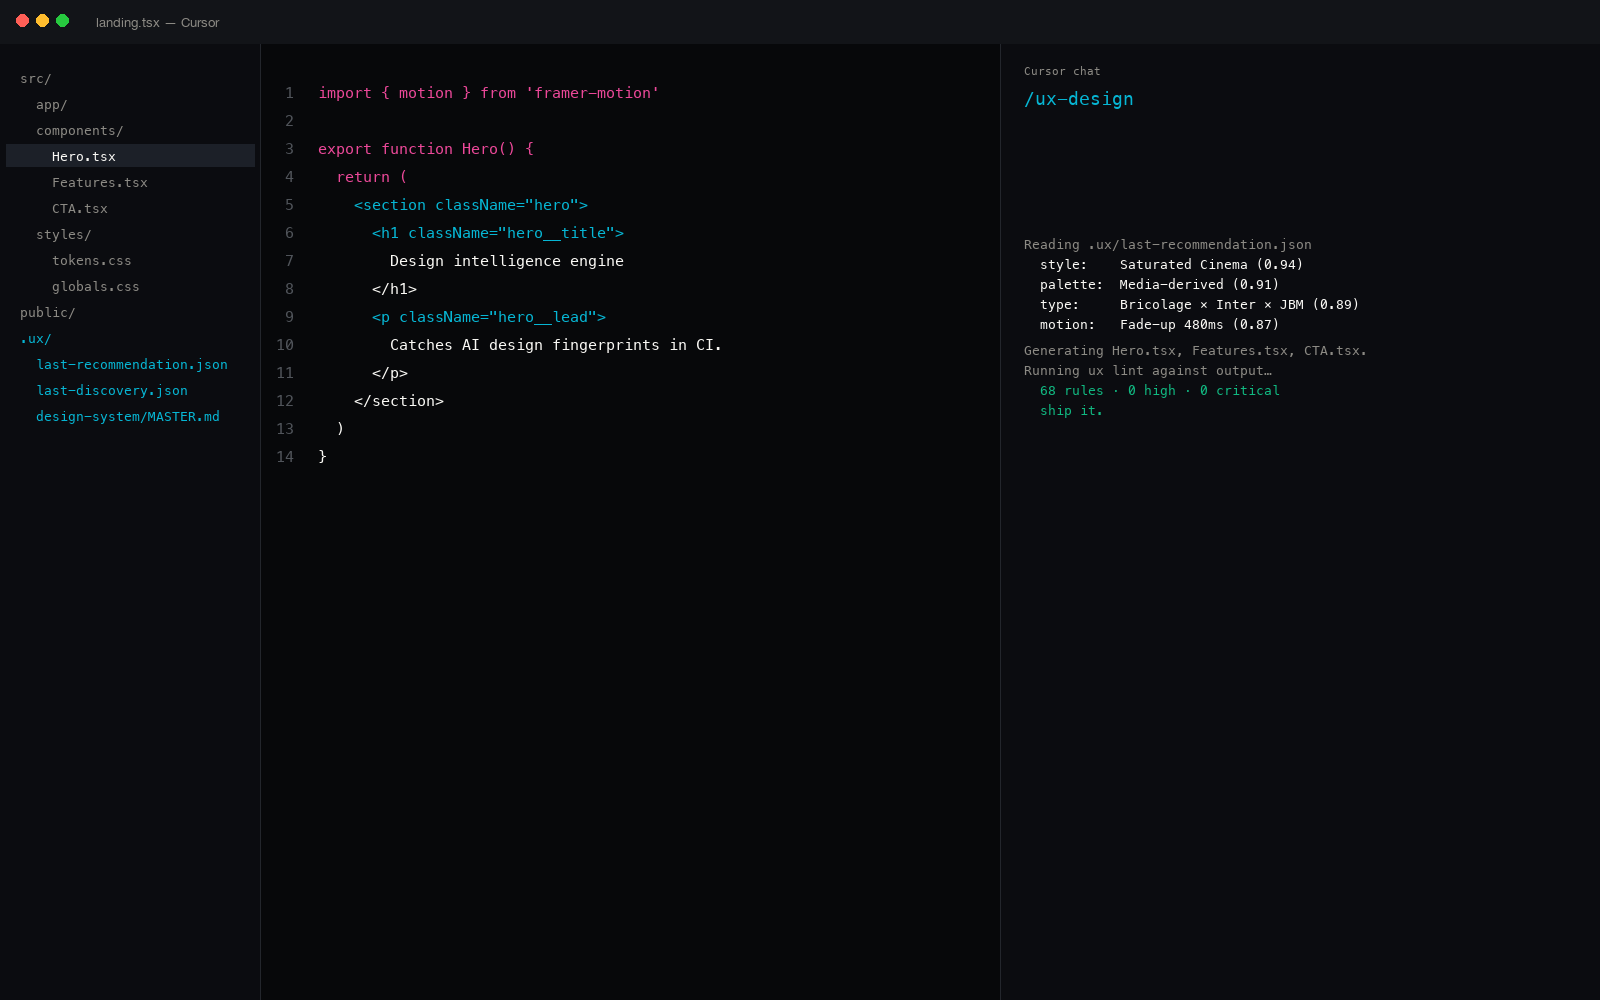Click the /ux-design command in chat
The width and height of the screenshot is (1600, 1000).
pyautogui.click(x=1078, y=99)
